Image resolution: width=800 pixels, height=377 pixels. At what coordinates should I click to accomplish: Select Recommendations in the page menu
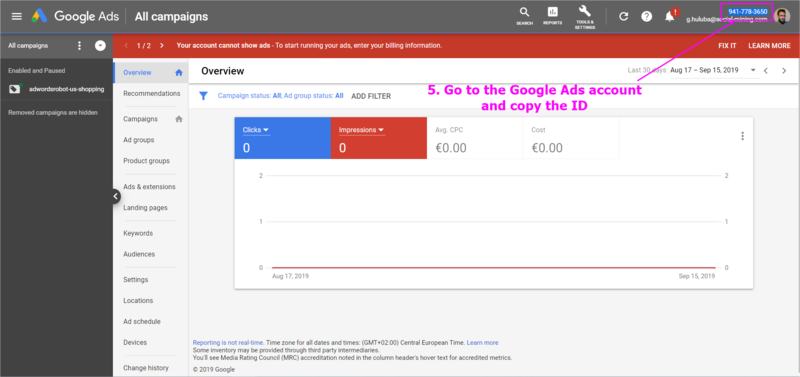pos(152,94)
